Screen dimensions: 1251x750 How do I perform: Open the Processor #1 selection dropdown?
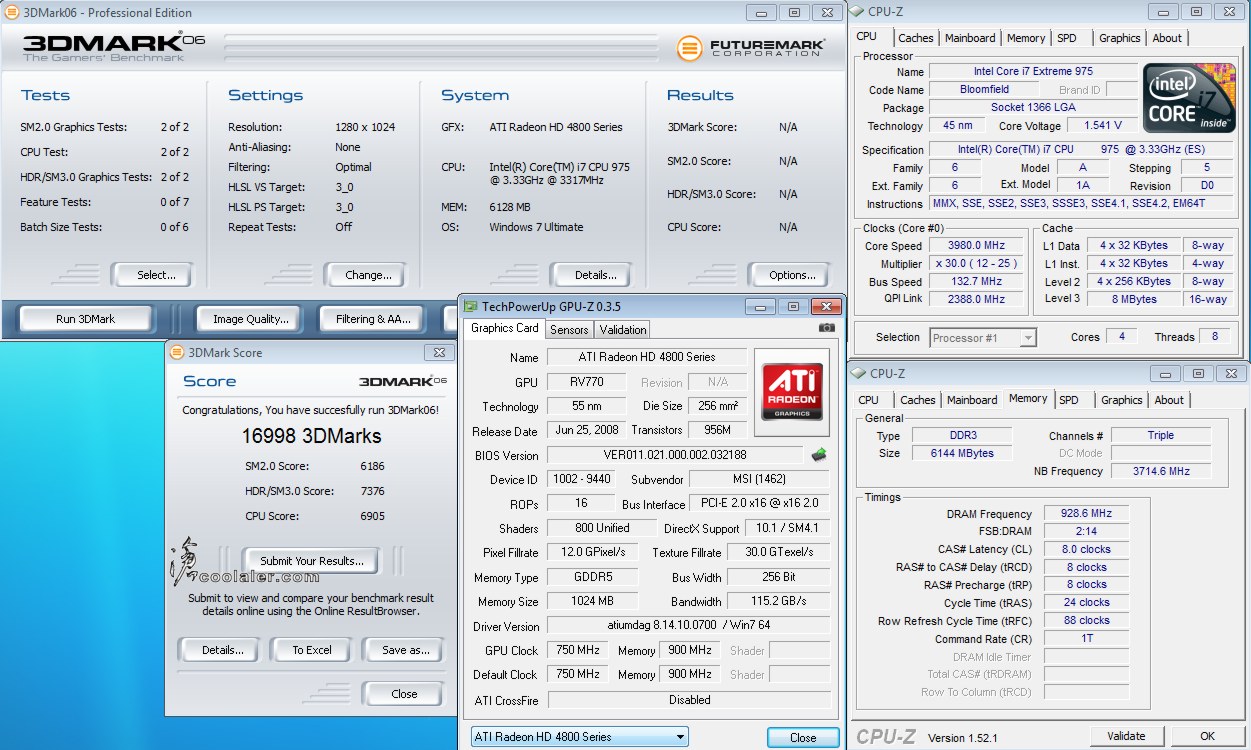(983, 338)
